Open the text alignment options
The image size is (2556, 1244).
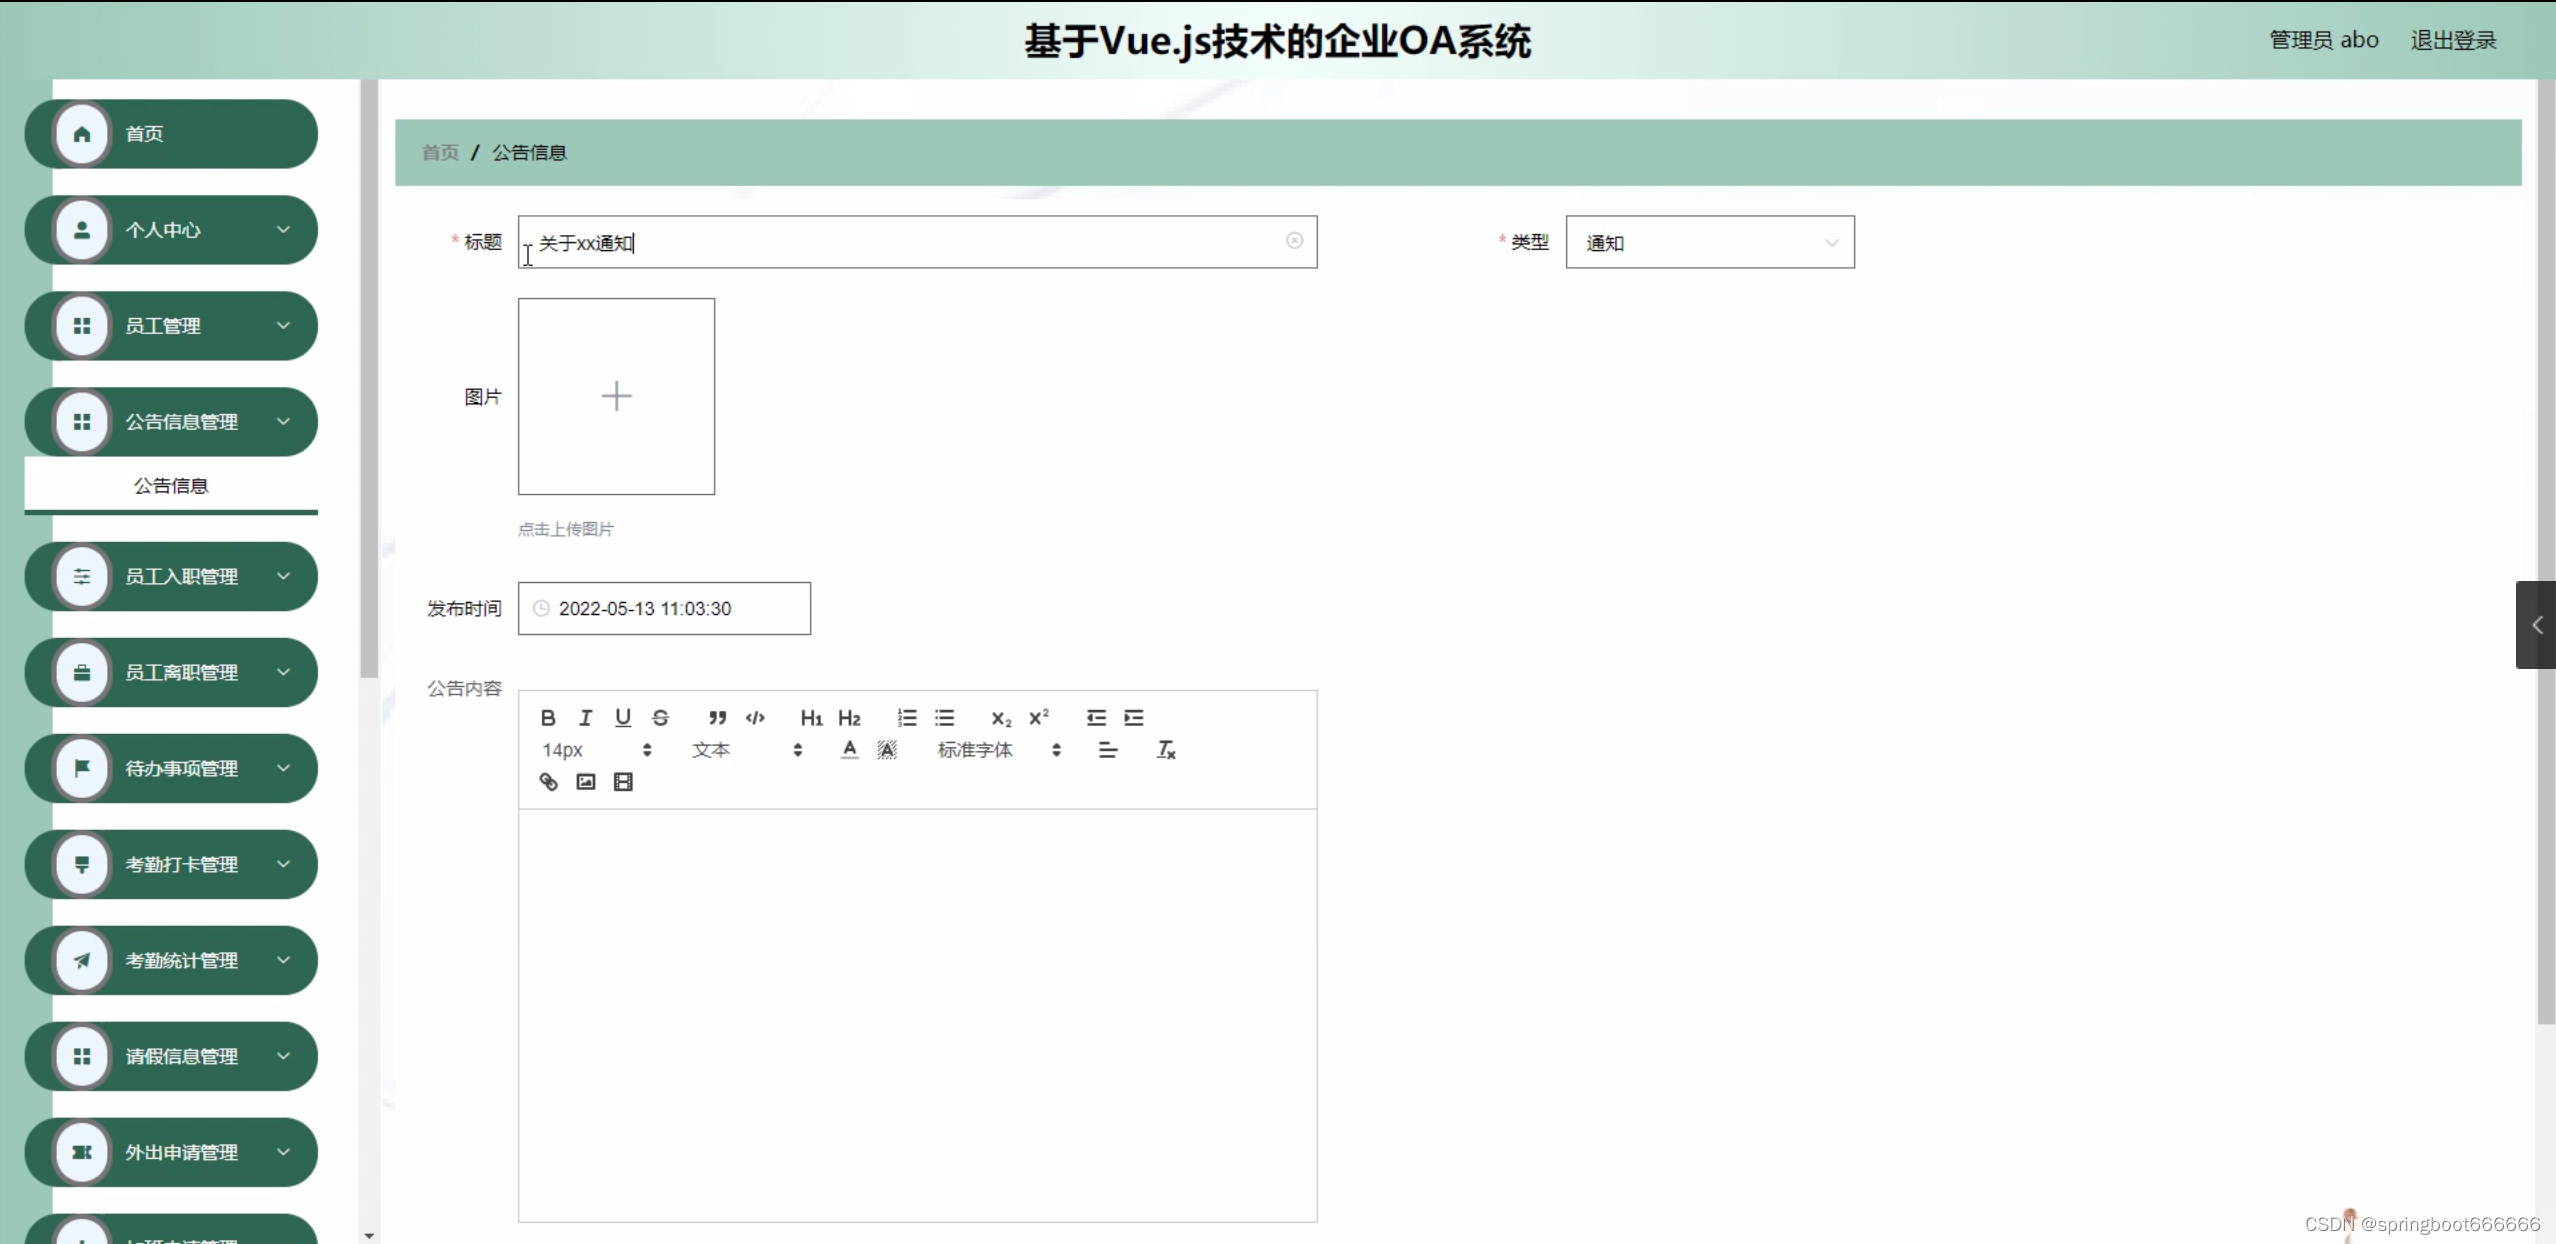pos(1108,749)
